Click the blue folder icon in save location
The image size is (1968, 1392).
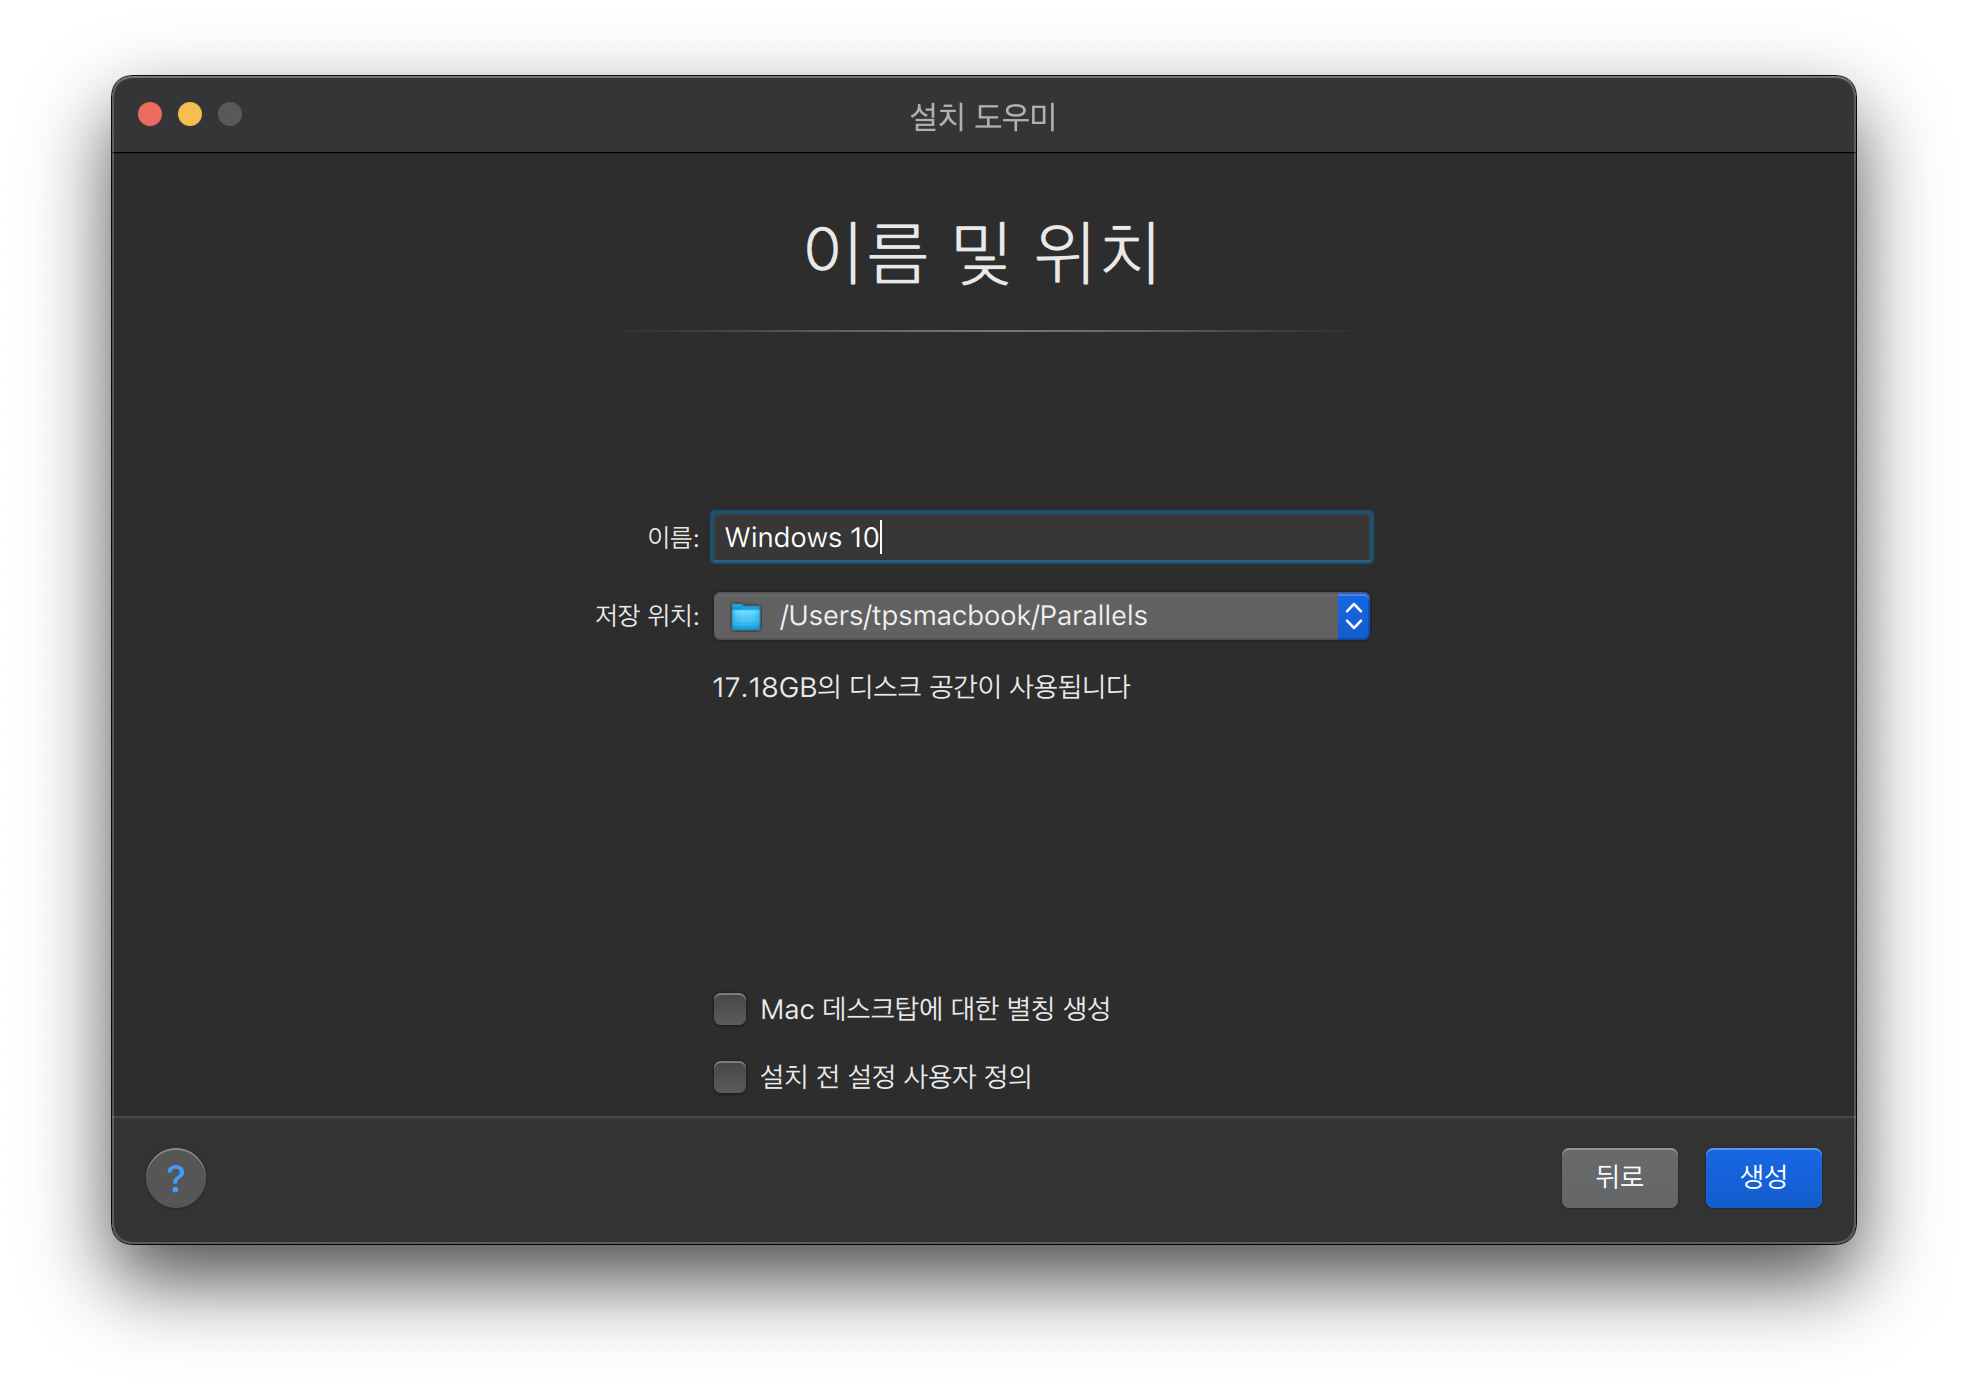pos(746,616)
